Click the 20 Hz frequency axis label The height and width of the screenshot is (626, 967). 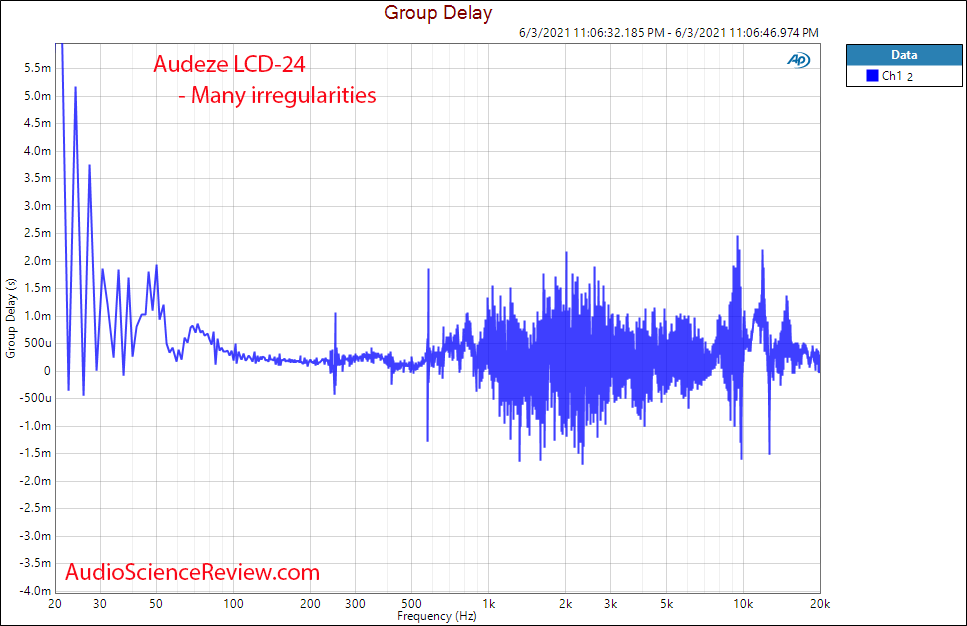click(x=55, y=604)
